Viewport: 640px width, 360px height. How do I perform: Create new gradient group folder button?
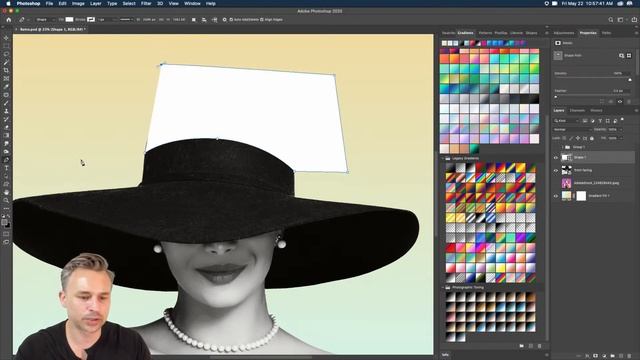coord(522,346)
